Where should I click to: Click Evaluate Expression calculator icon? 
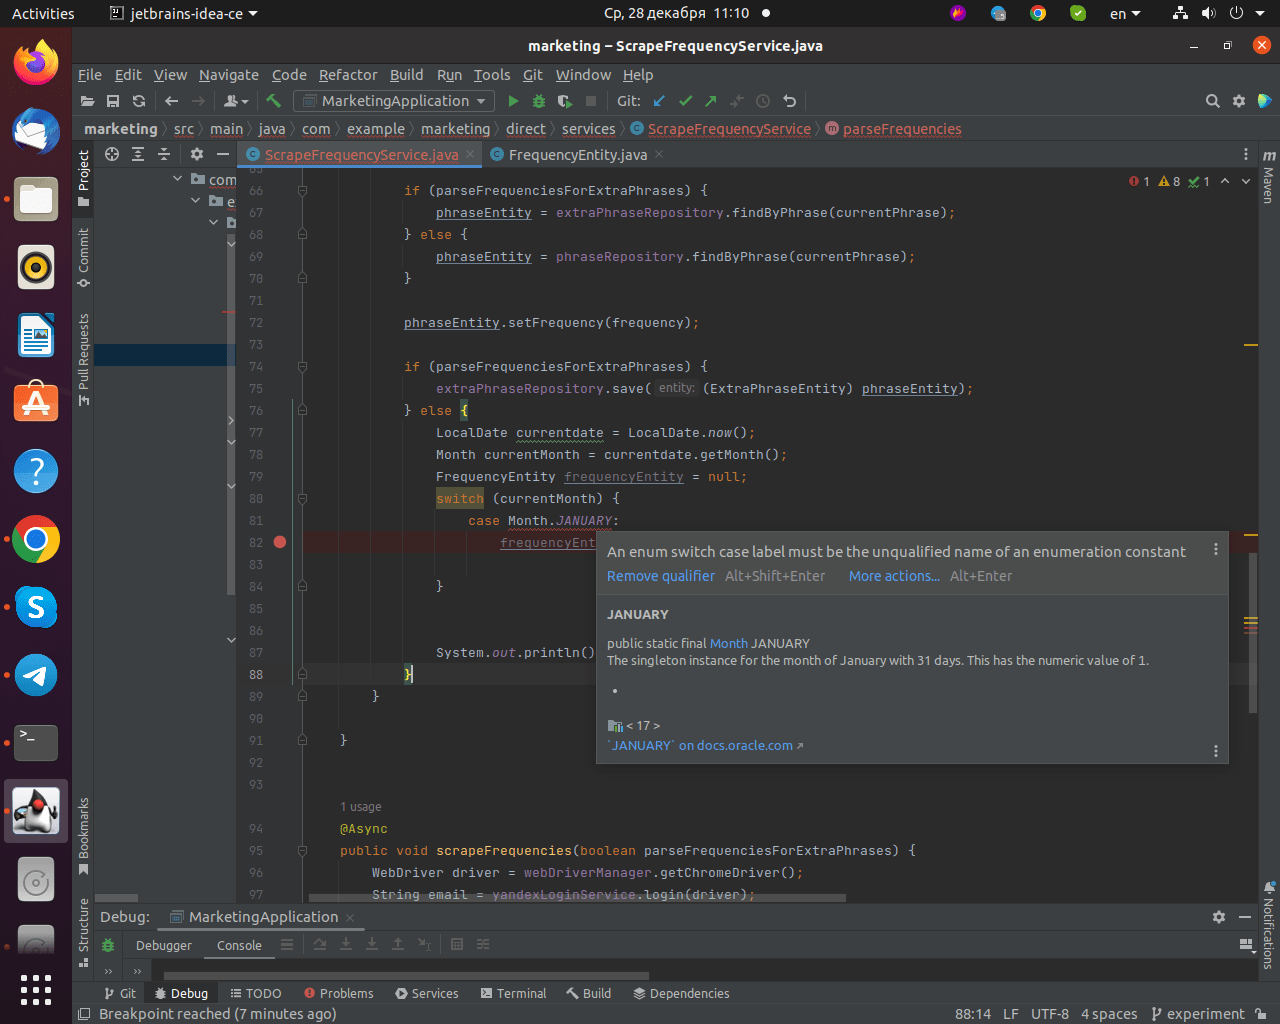tap(457, 944)
